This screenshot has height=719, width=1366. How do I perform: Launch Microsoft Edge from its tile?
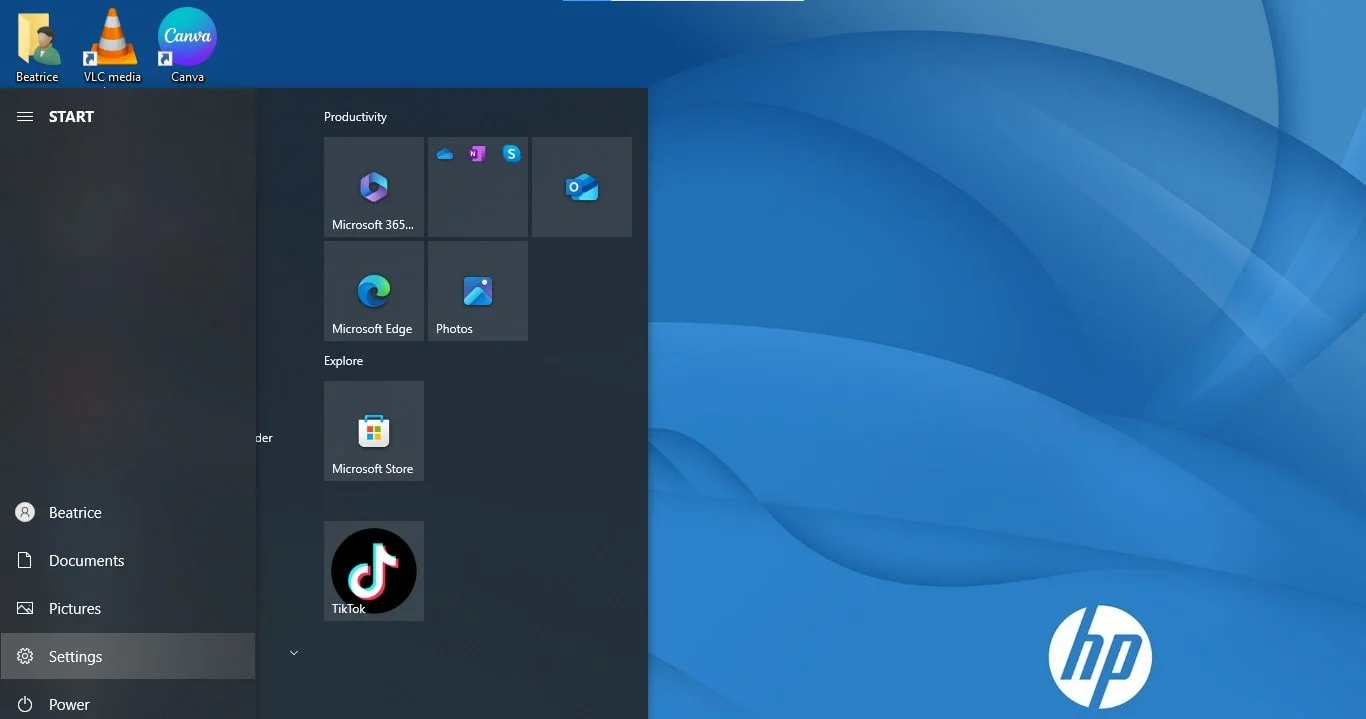pyautogui.click(x=374, y=291)
